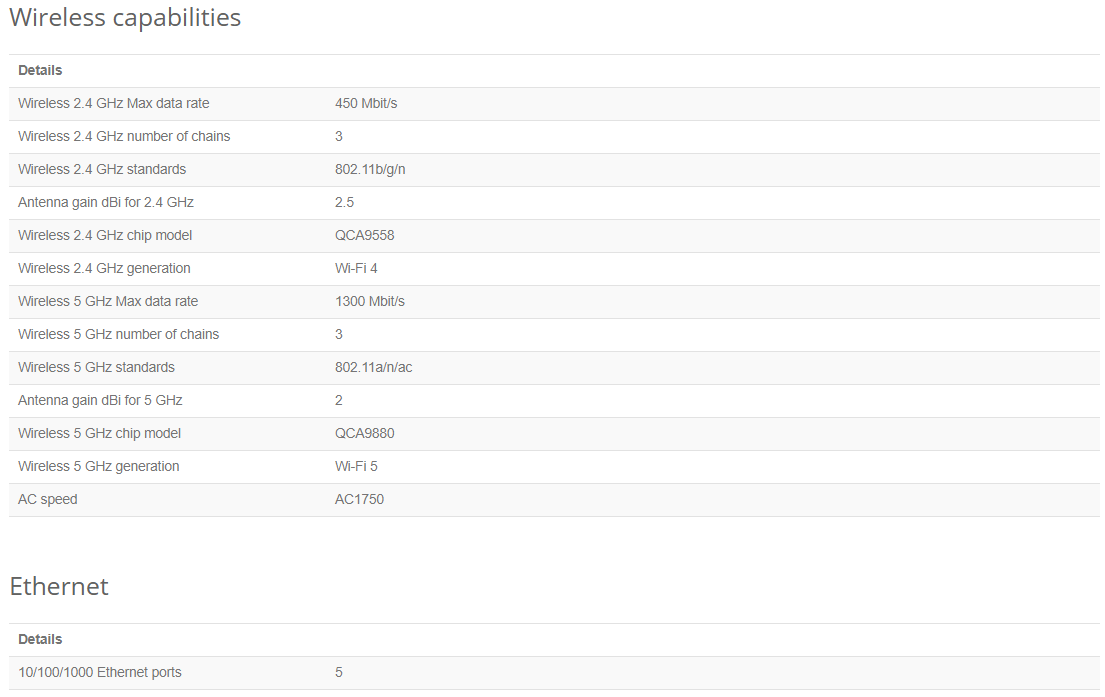Image resolution: width=1105 pixels, height=697 pixels.
Task: Click the Ethernet section heading
Action: pyautogui.click(x=59, y=587)
